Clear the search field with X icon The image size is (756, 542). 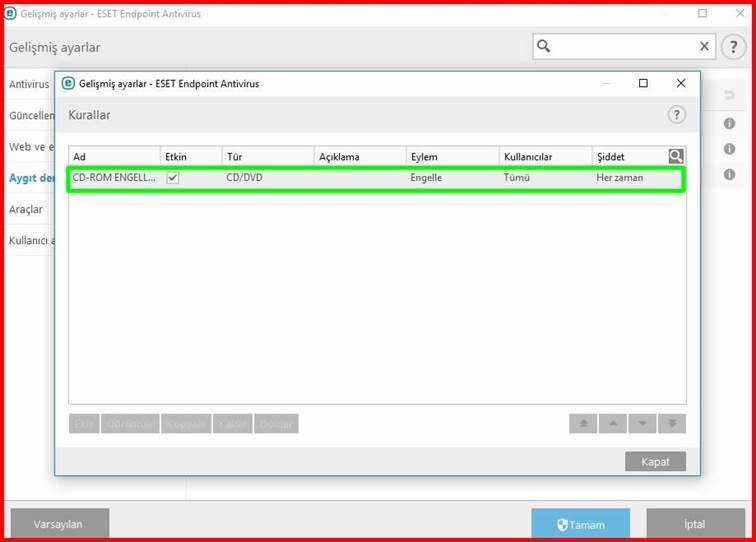[704, 46]
